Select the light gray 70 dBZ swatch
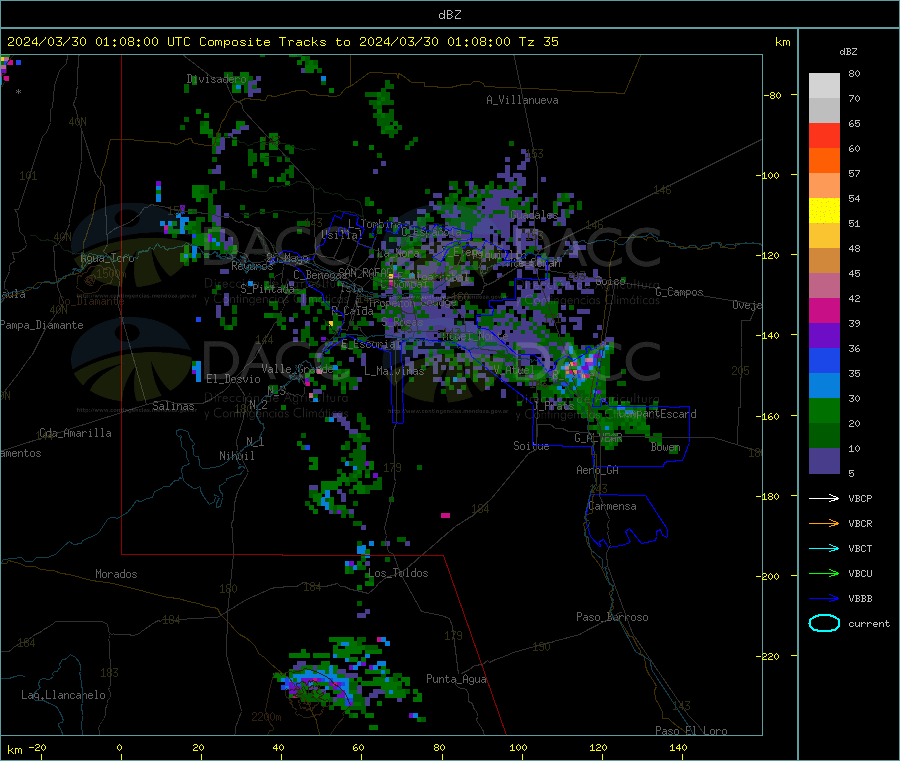Viewport: 900px width, 761px height. click(824, 86)
